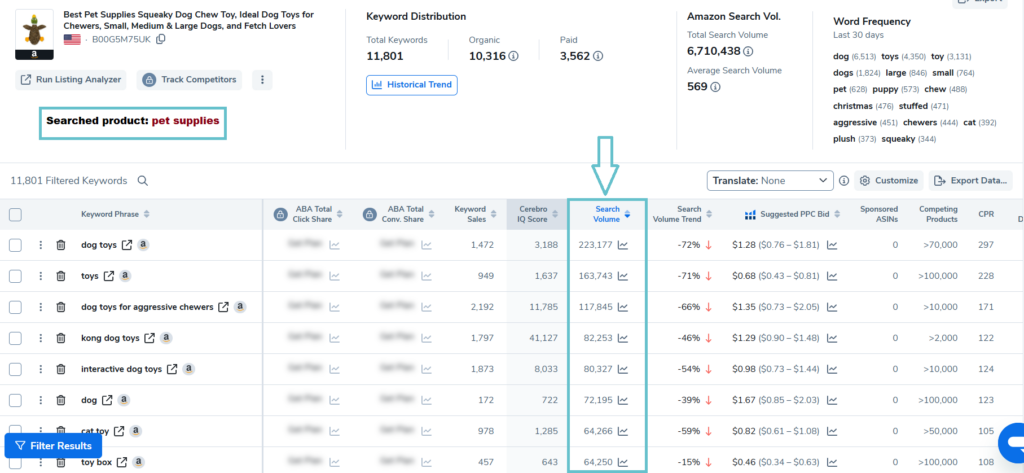1024x473 pixels.
Task: Click the search volume value 223,177
Action: coord(596,245)
